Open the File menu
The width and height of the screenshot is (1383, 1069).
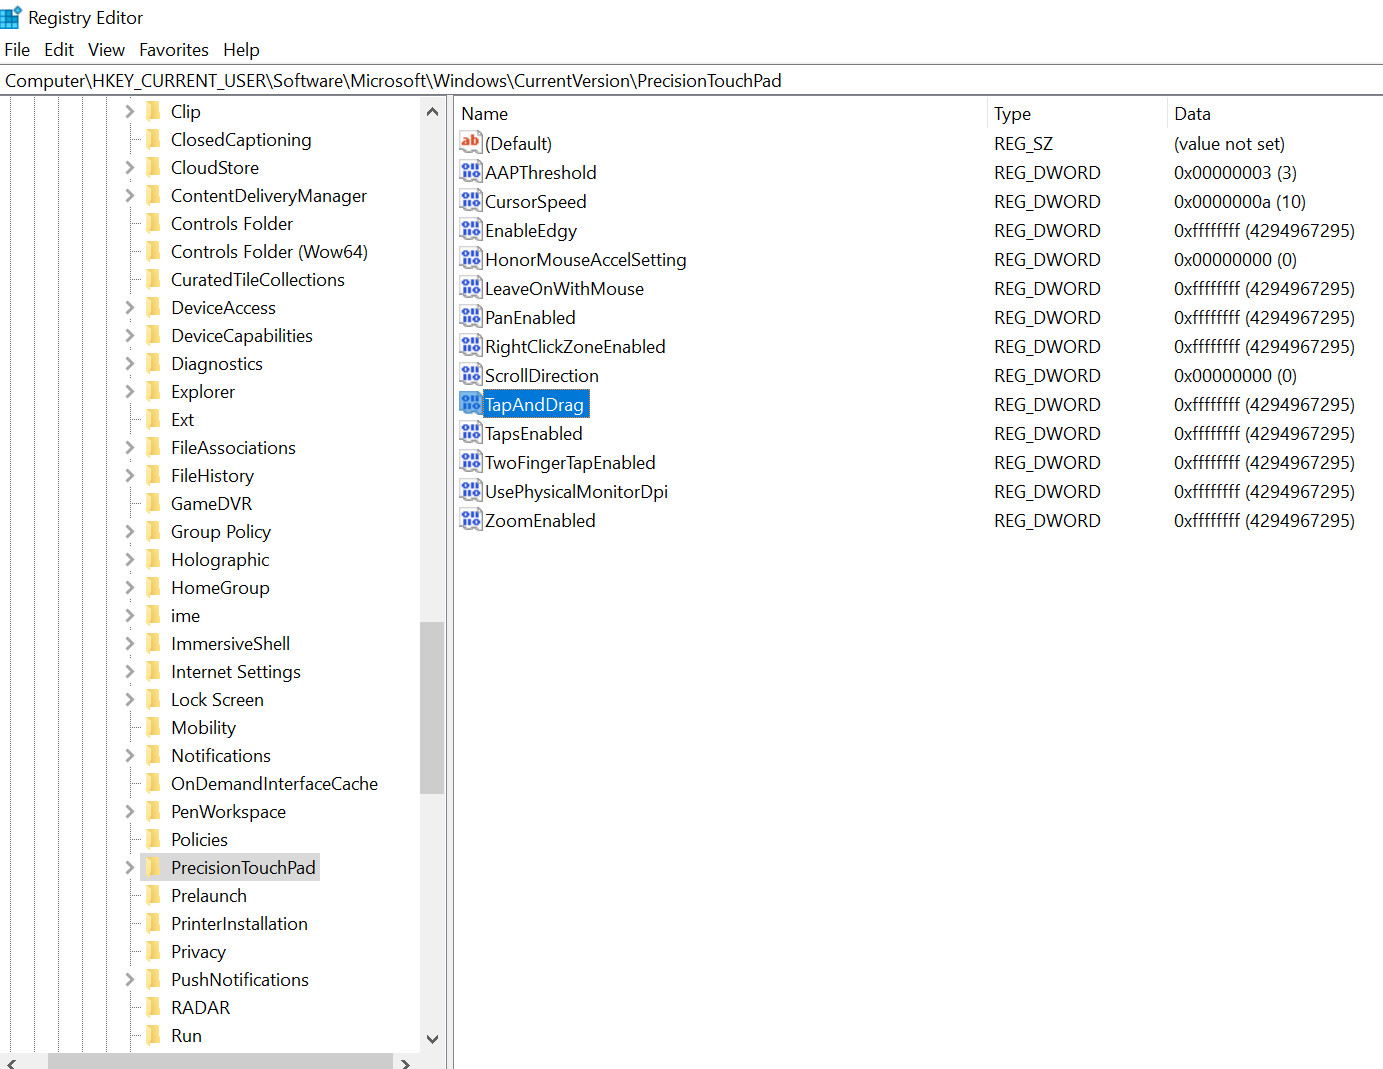pyautogui.click(x=17, y=49)
